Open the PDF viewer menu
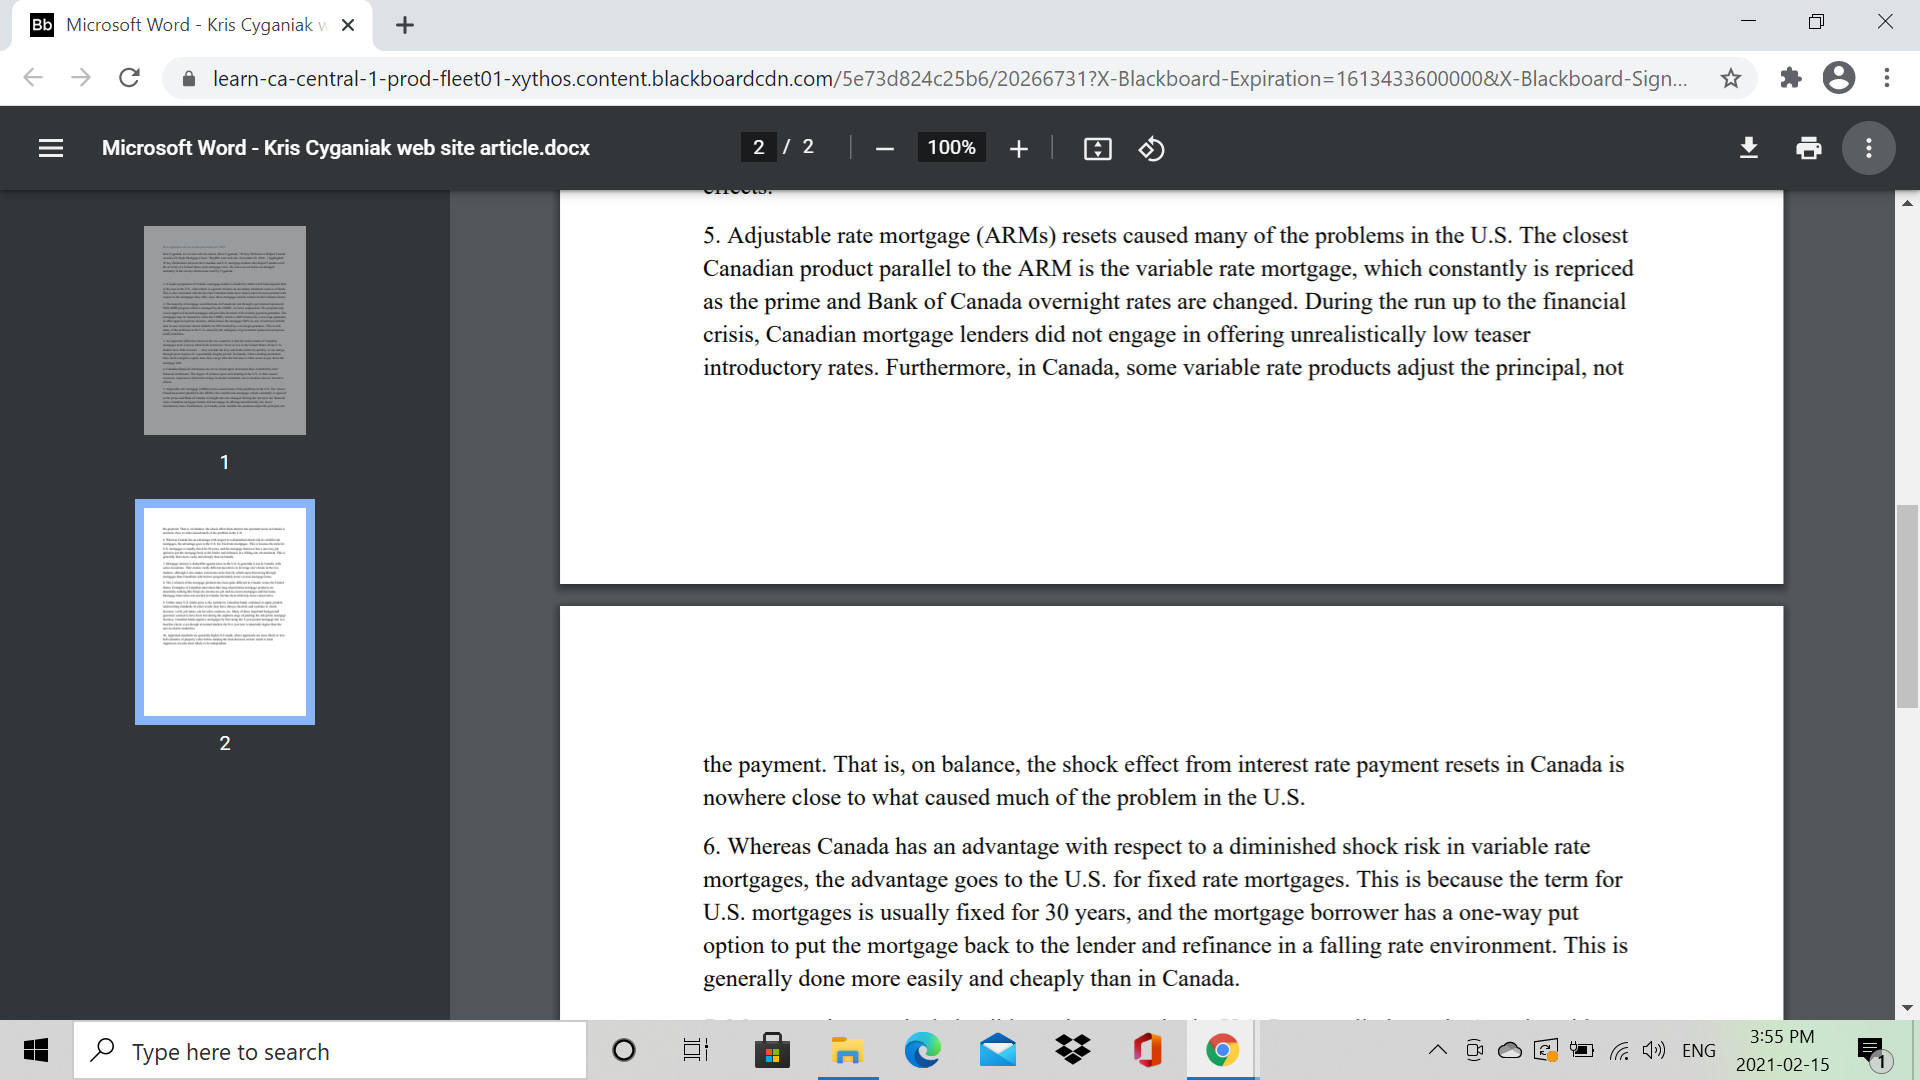The height and width of the screenshot is (1080, 1920). 50,148
